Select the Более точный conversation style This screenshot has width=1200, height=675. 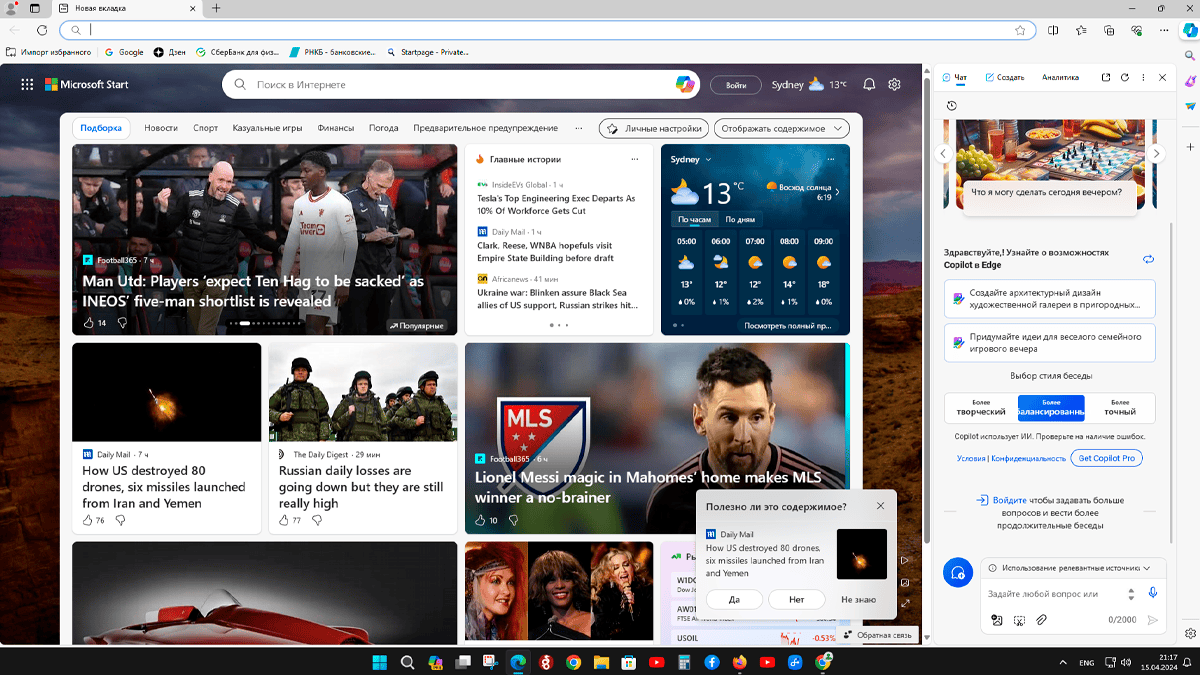coord(1120,407)
